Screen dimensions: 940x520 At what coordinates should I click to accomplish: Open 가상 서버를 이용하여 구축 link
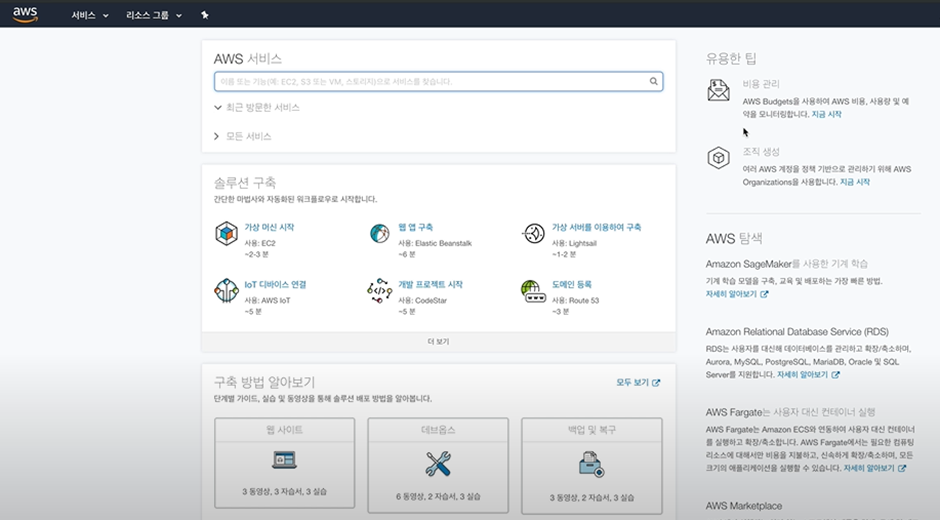(596, 227)
